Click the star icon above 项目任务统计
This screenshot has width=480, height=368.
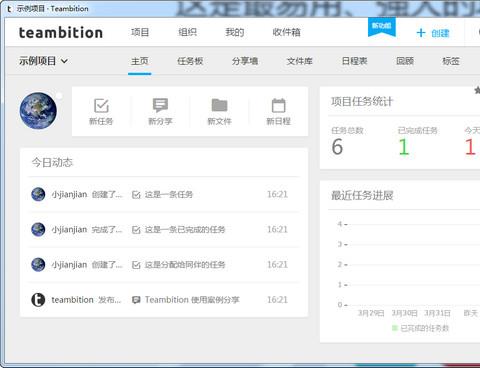coord(477,90)
